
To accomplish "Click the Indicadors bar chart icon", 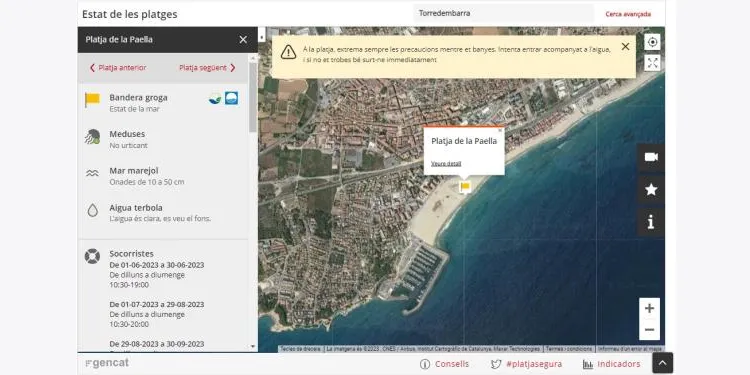I will (588, 364).
